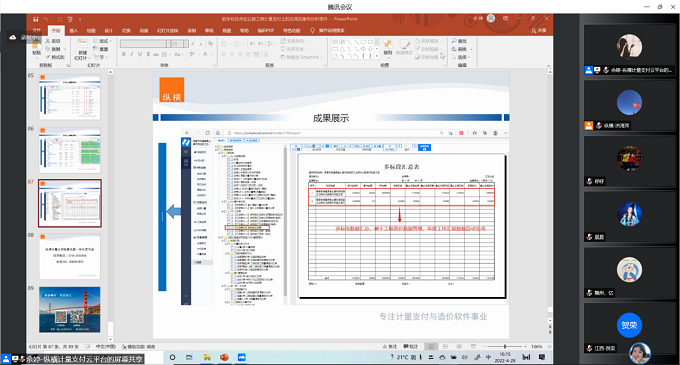This screenshot has width=680, height=365.
Task: Open the File menu tab
Action: coord(36,31)
